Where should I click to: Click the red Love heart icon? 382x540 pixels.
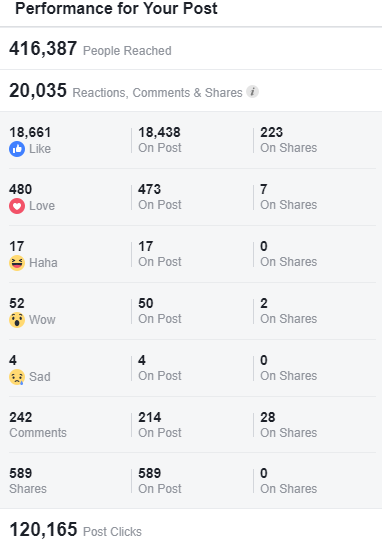coord(17,206)
